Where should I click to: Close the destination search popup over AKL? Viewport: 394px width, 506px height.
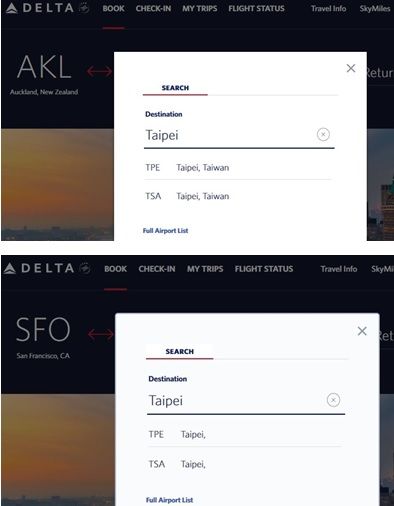coord(351,68)
